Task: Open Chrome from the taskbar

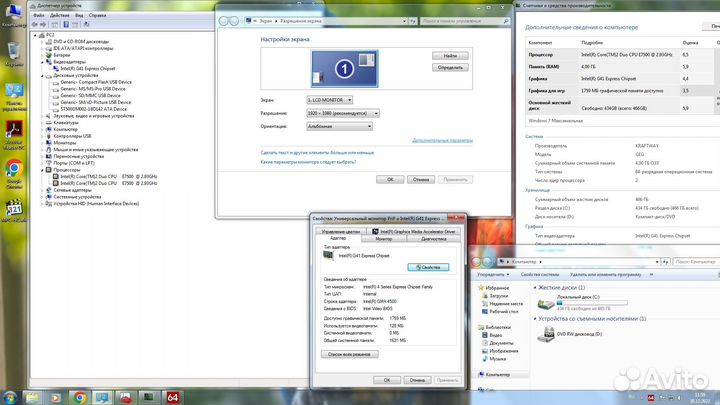Action: [x=79, y=397]
